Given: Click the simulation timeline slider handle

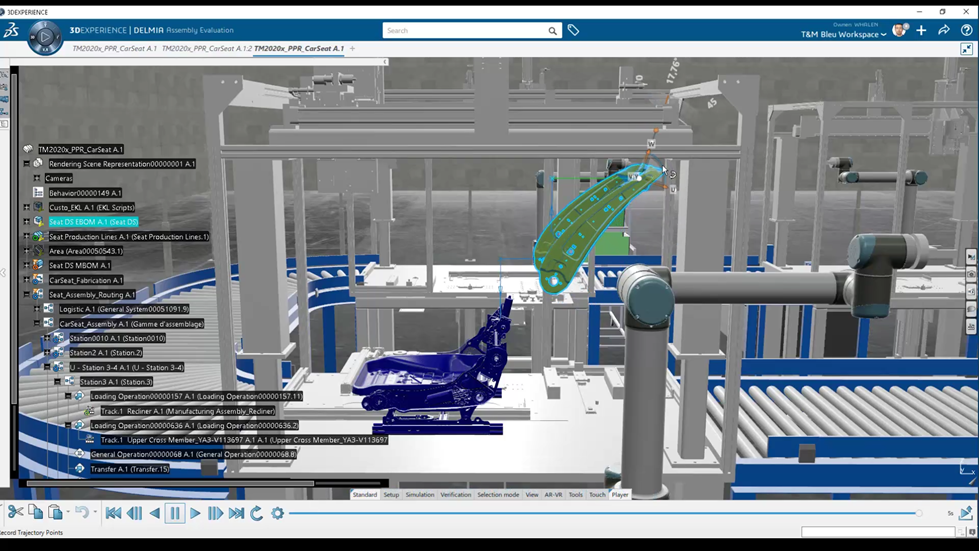Looking at the screenshot, I should 918,513.
